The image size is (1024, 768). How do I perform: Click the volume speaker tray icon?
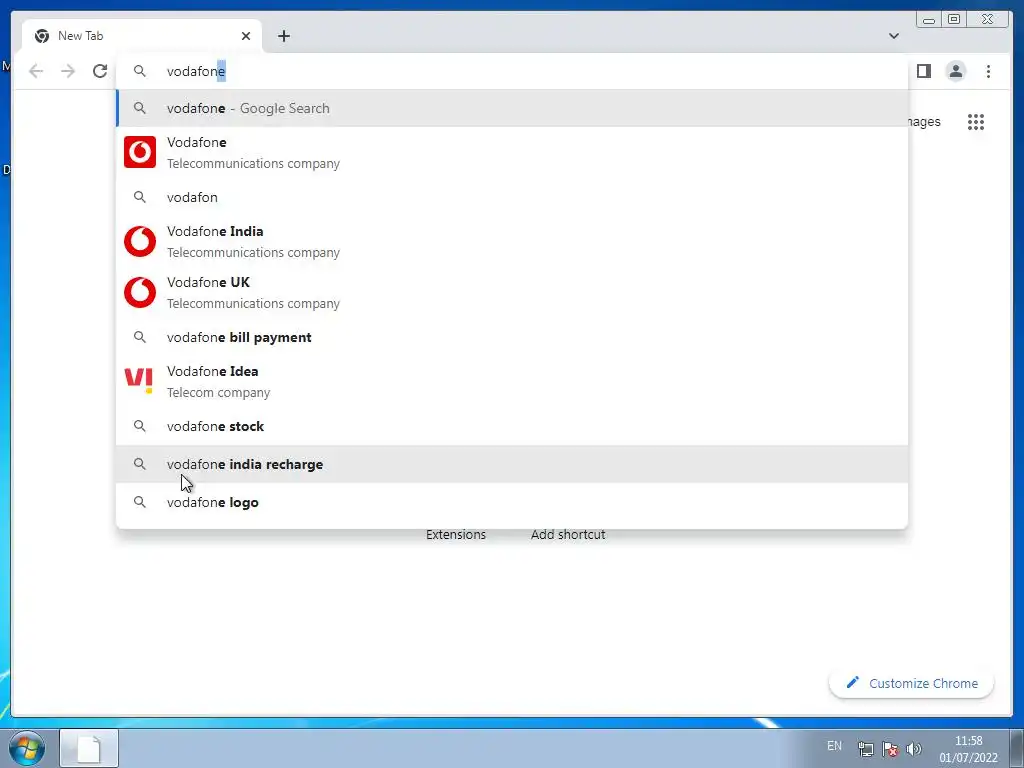tap(914, 749)
